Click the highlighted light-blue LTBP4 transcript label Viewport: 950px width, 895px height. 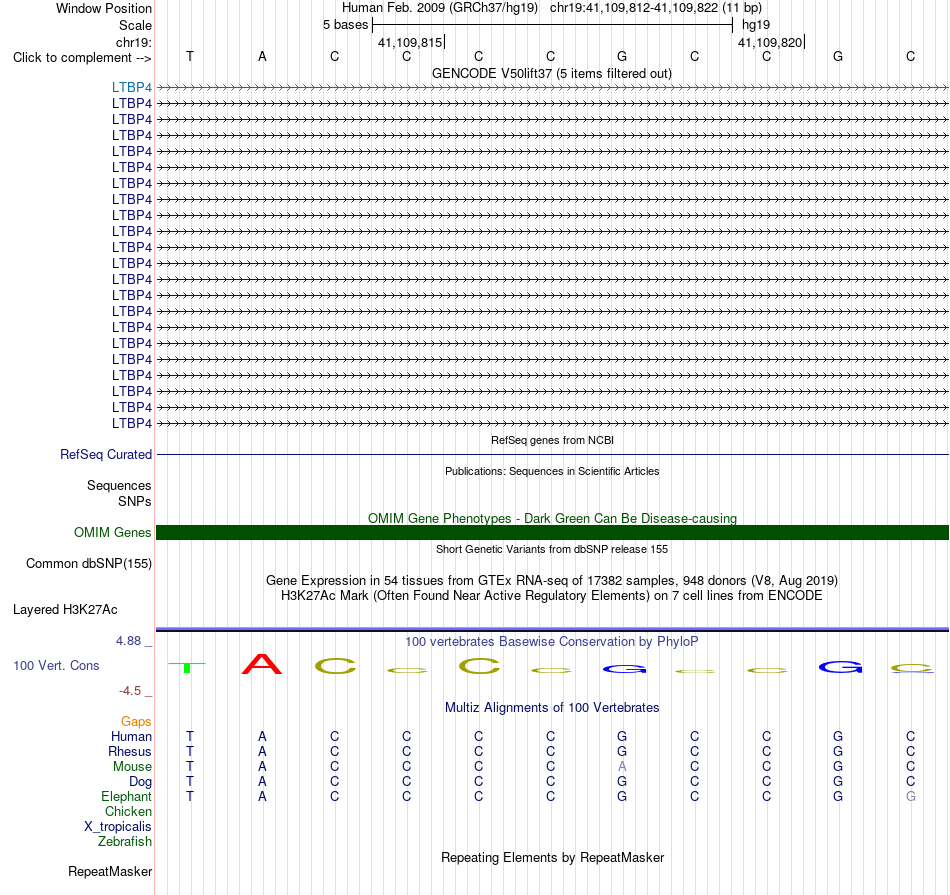(131, 87)
